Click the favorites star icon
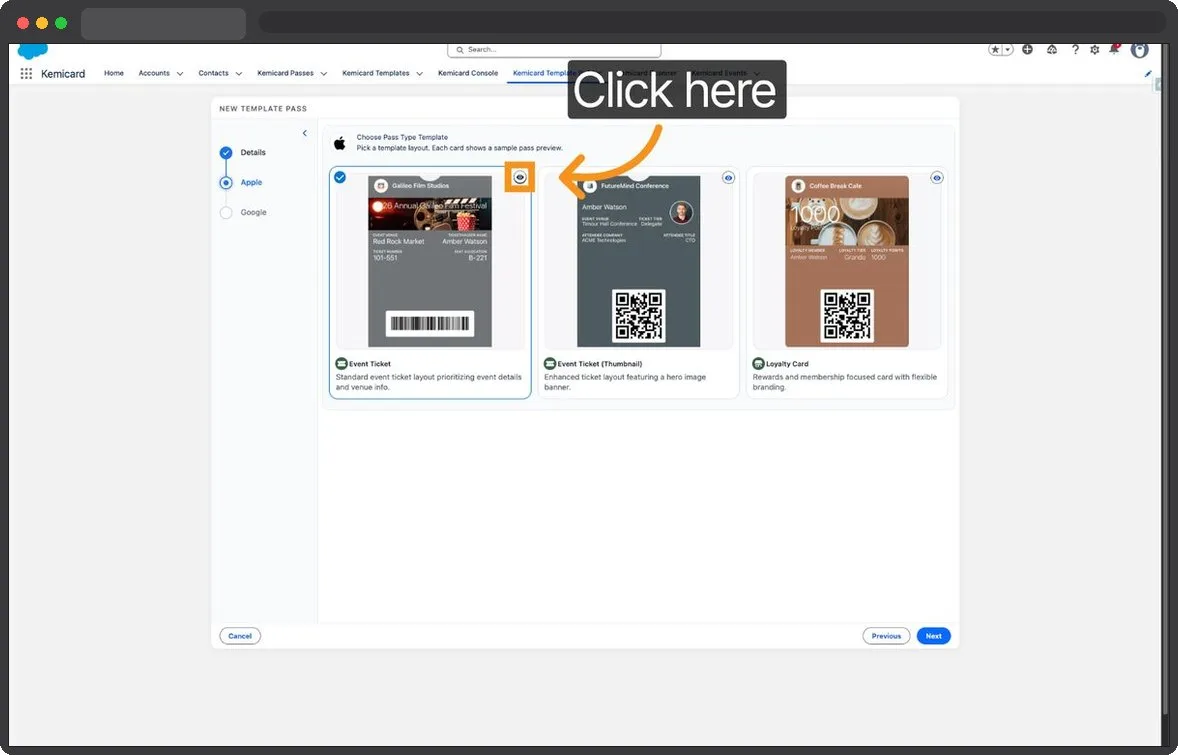The width and height of the screenshot is (1178, 755). [x=995, y=50]
